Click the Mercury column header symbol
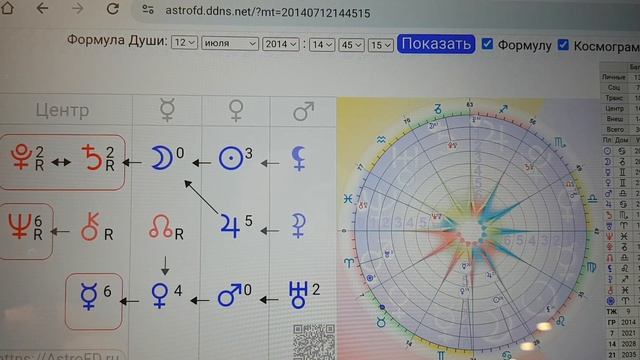This screenshot has width=640, height=360. [x=167, y=110]
